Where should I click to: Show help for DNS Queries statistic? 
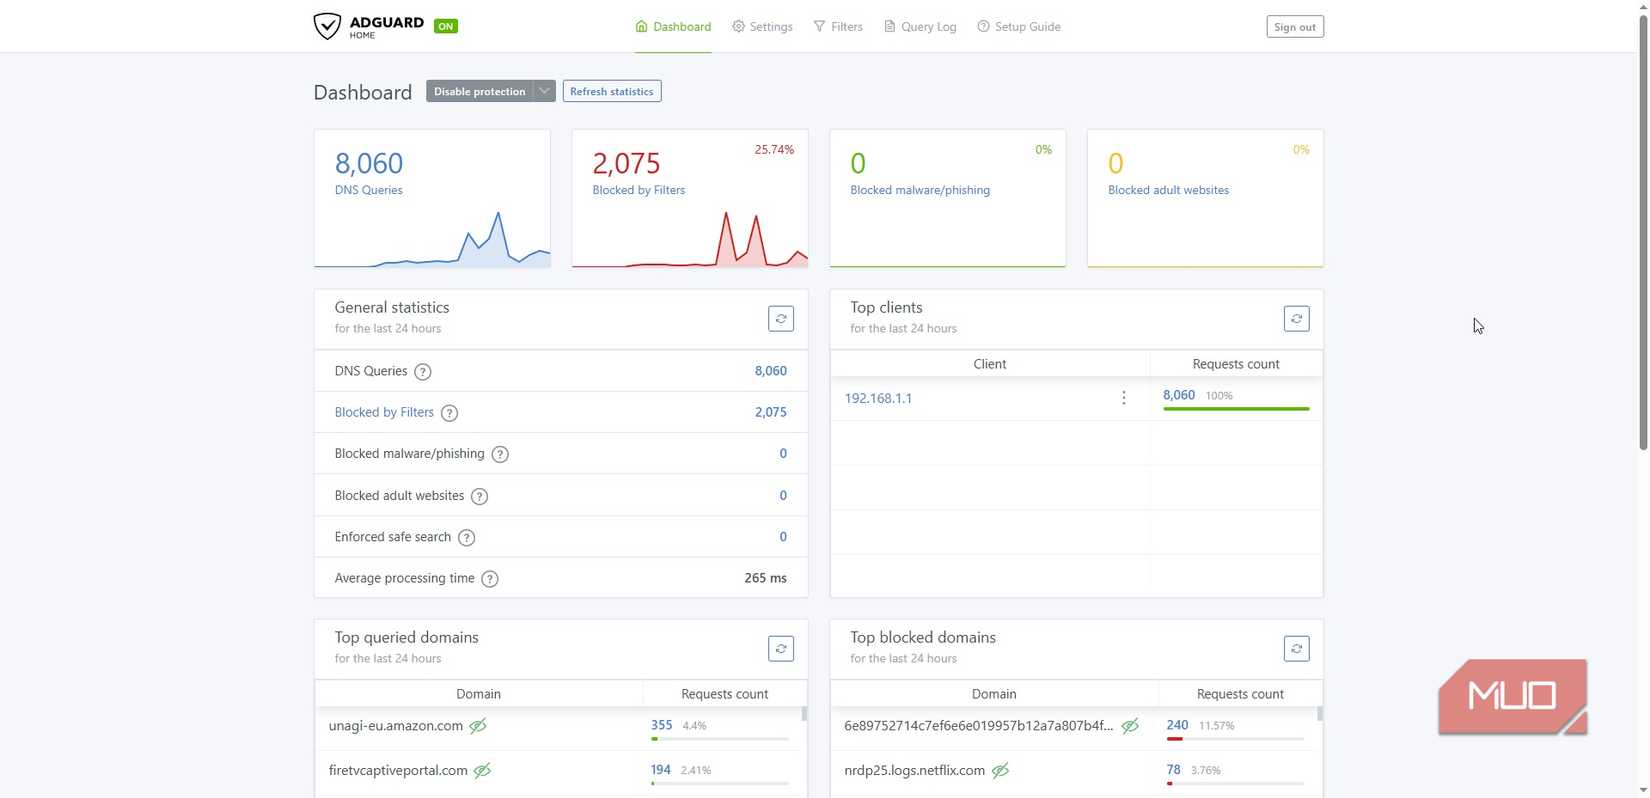[x=423, y=372]
